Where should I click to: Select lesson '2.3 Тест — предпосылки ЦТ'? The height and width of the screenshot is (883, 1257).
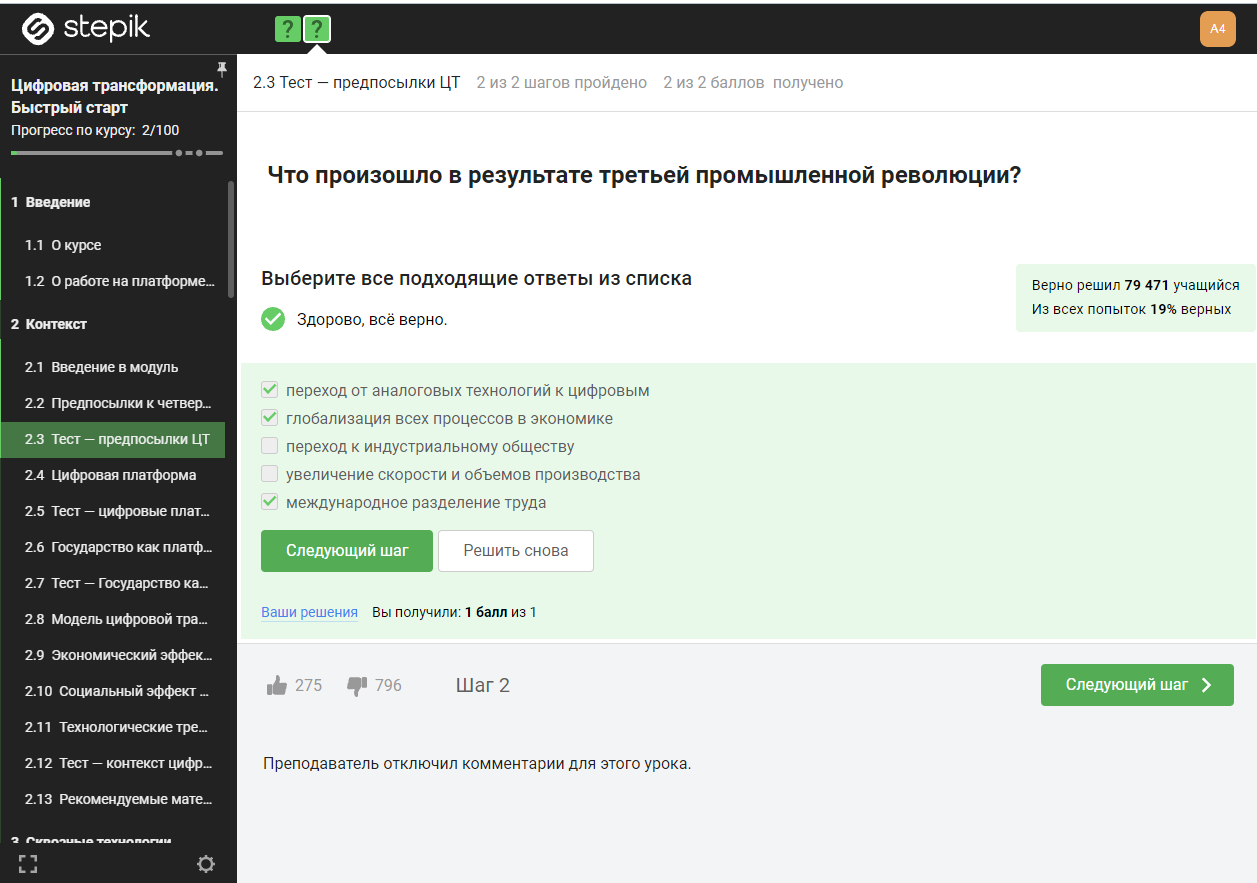(x=112, y=439)
